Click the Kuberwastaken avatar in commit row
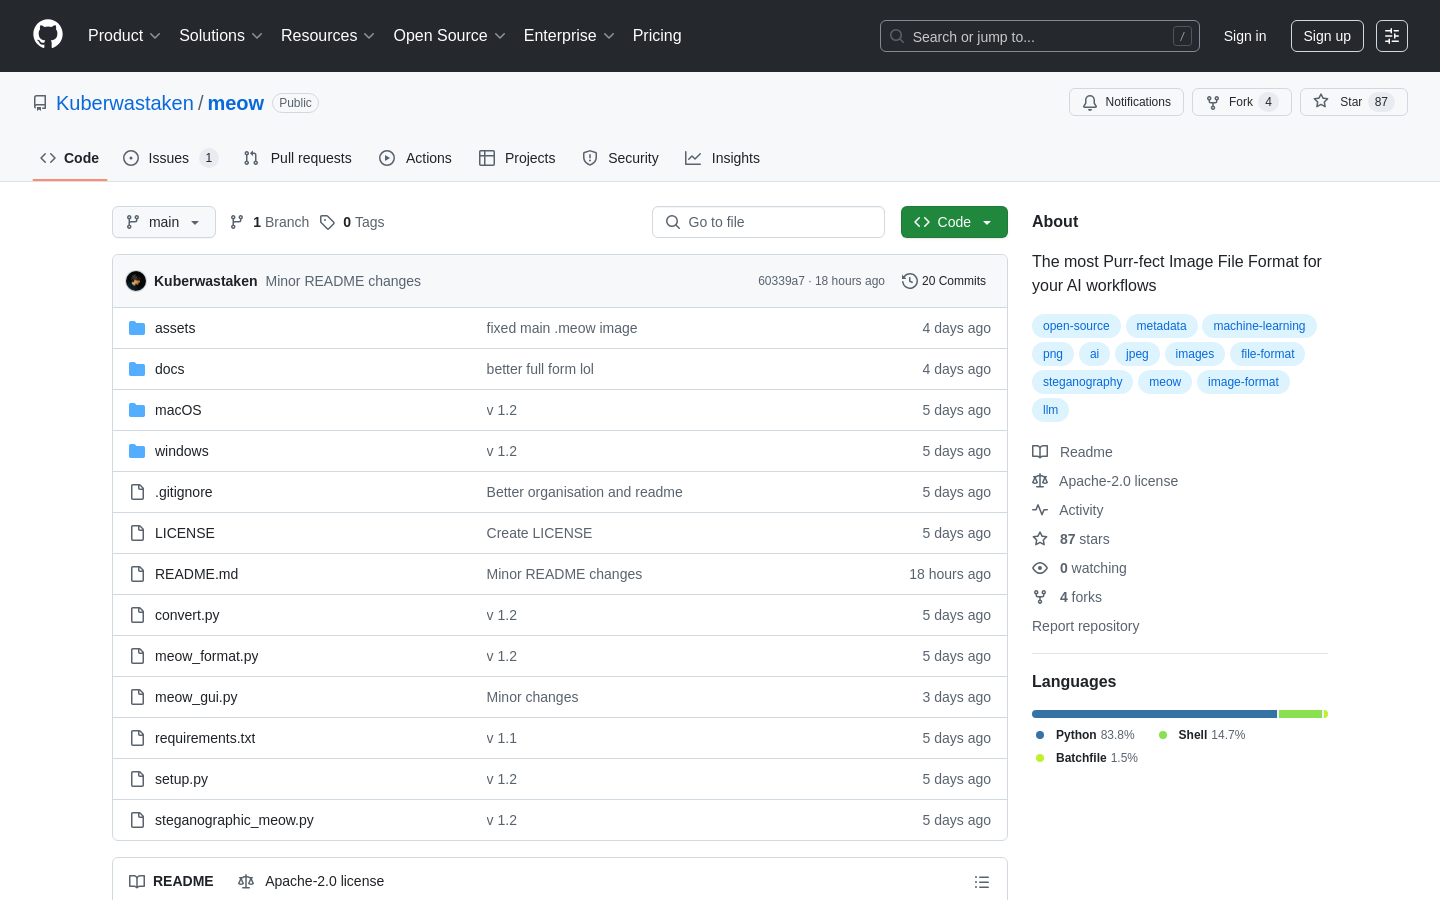1440x900 pixels. click(136, 281)
